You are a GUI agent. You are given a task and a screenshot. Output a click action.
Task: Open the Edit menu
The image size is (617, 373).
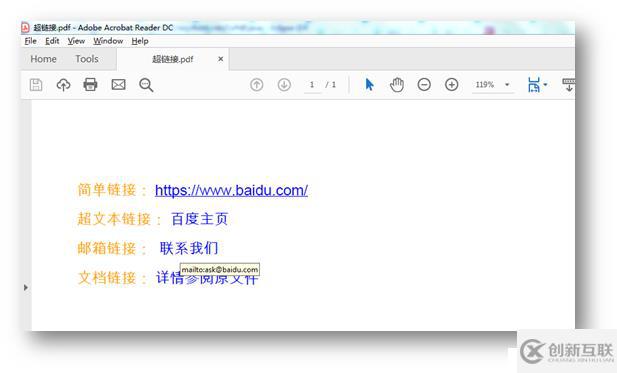point(52,41)
